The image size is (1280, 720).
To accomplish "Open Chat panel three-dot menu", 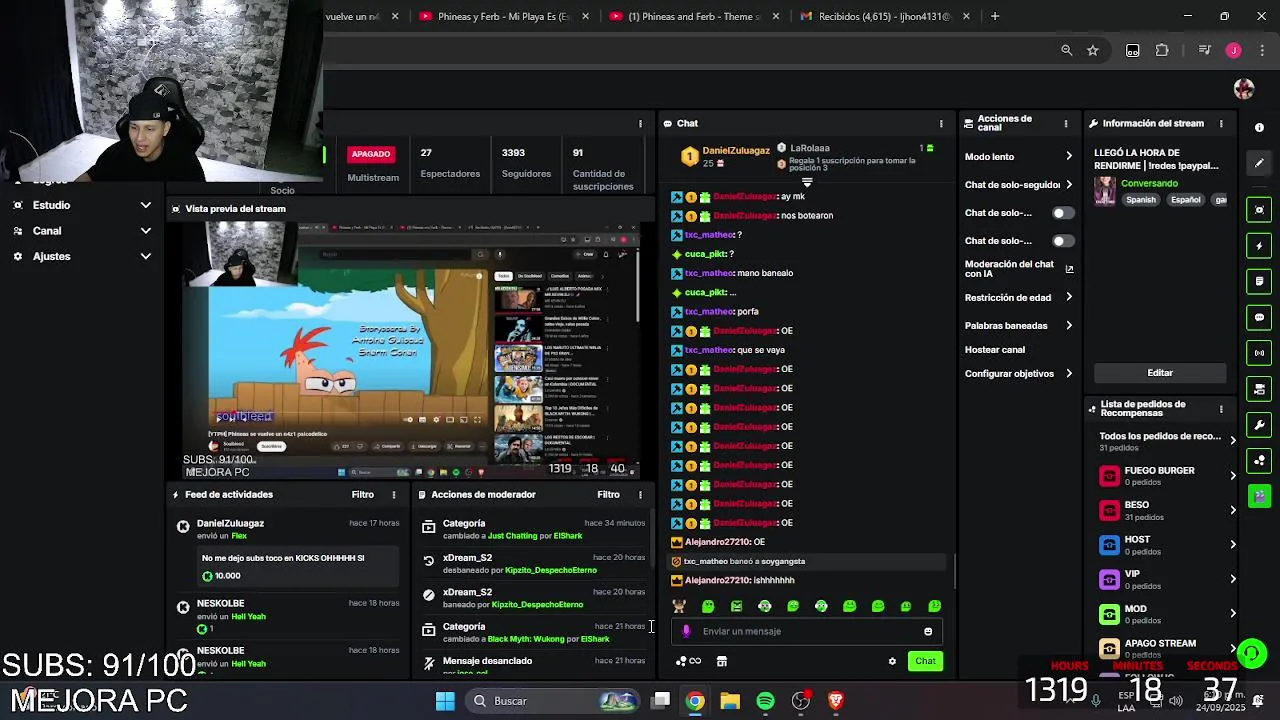I will [x=940, y=124].
